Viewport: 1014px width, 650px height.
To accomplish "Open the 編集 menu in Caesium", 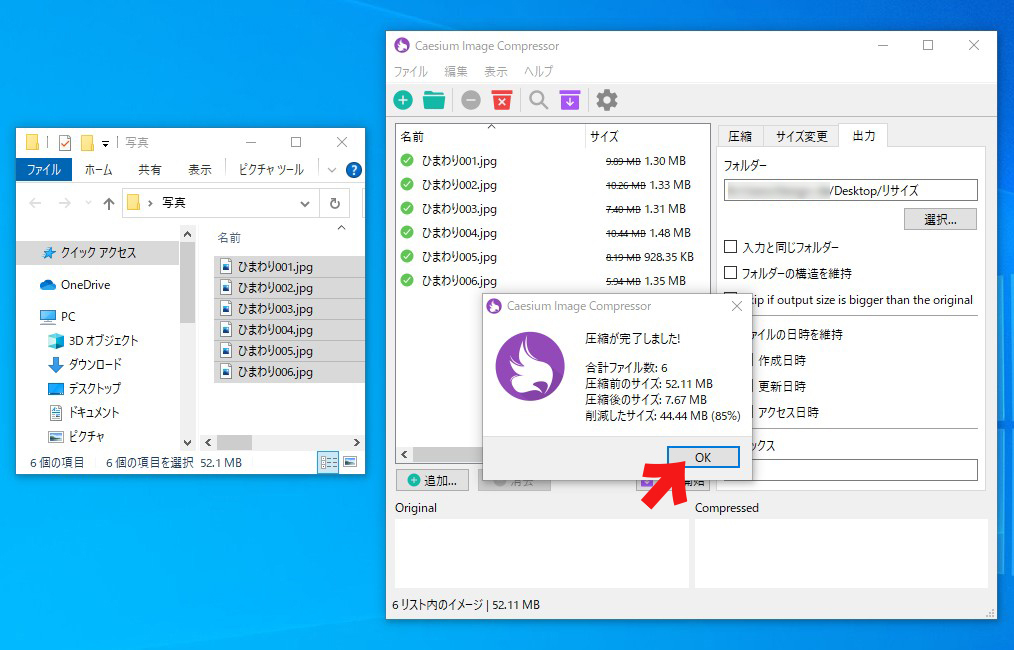I will [x=456, y=71].
